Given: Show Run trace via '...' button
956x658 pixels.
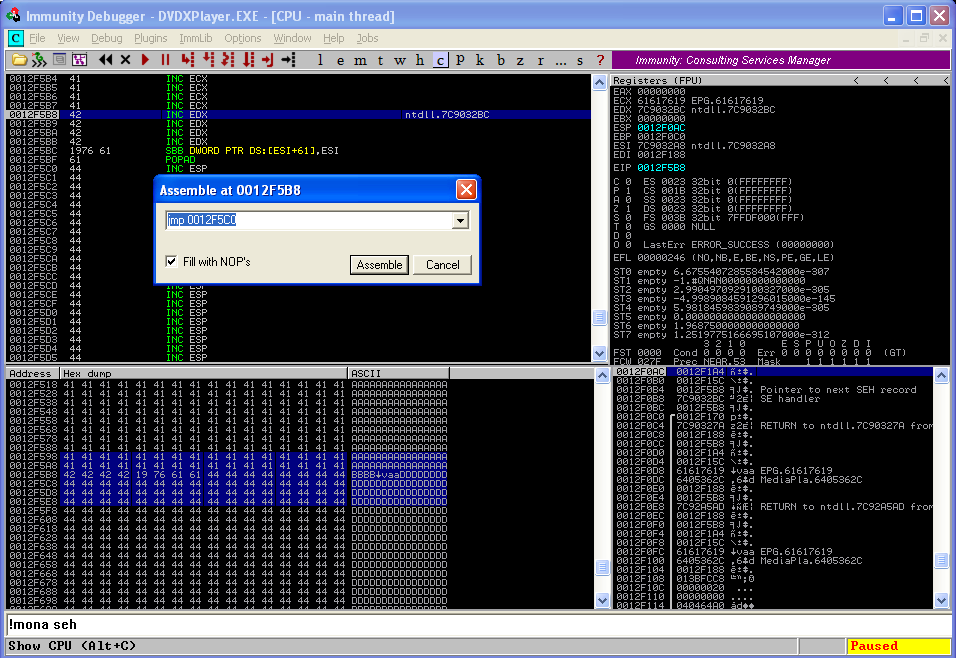Looking at the screenshot, I should pos(561,60).
